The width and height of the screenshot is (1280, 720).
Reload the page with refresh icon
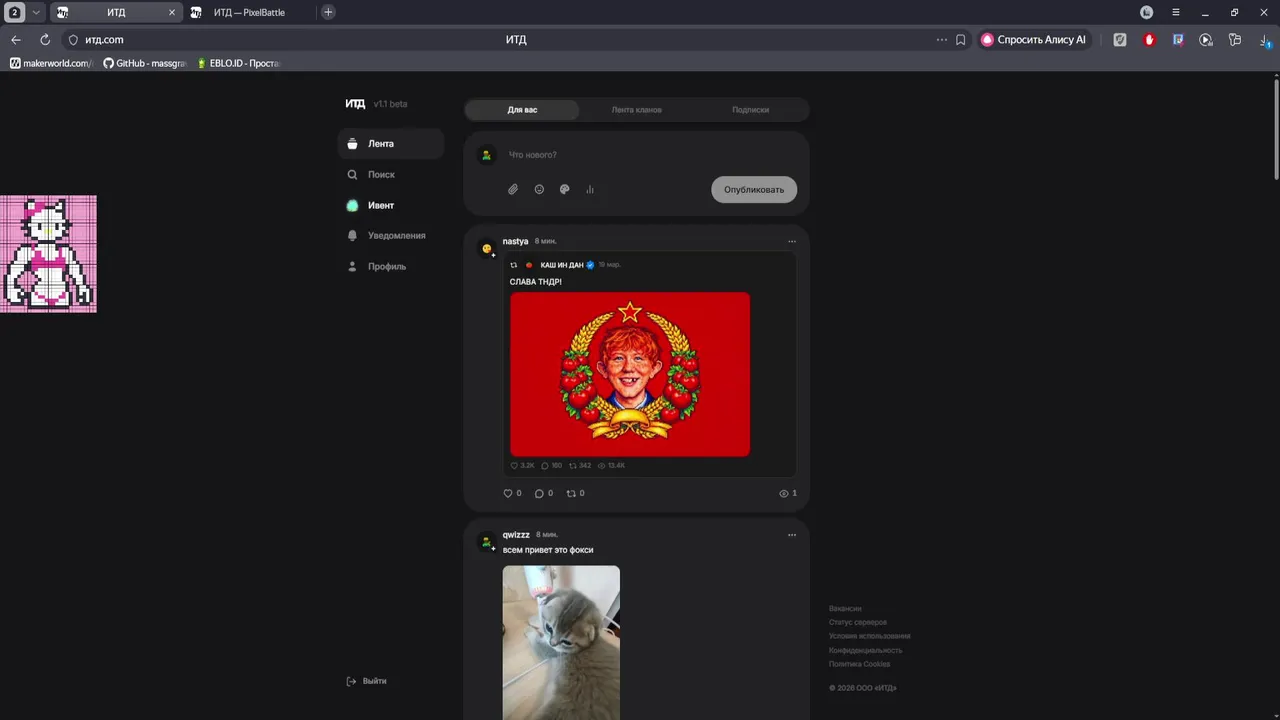[45, 40]
